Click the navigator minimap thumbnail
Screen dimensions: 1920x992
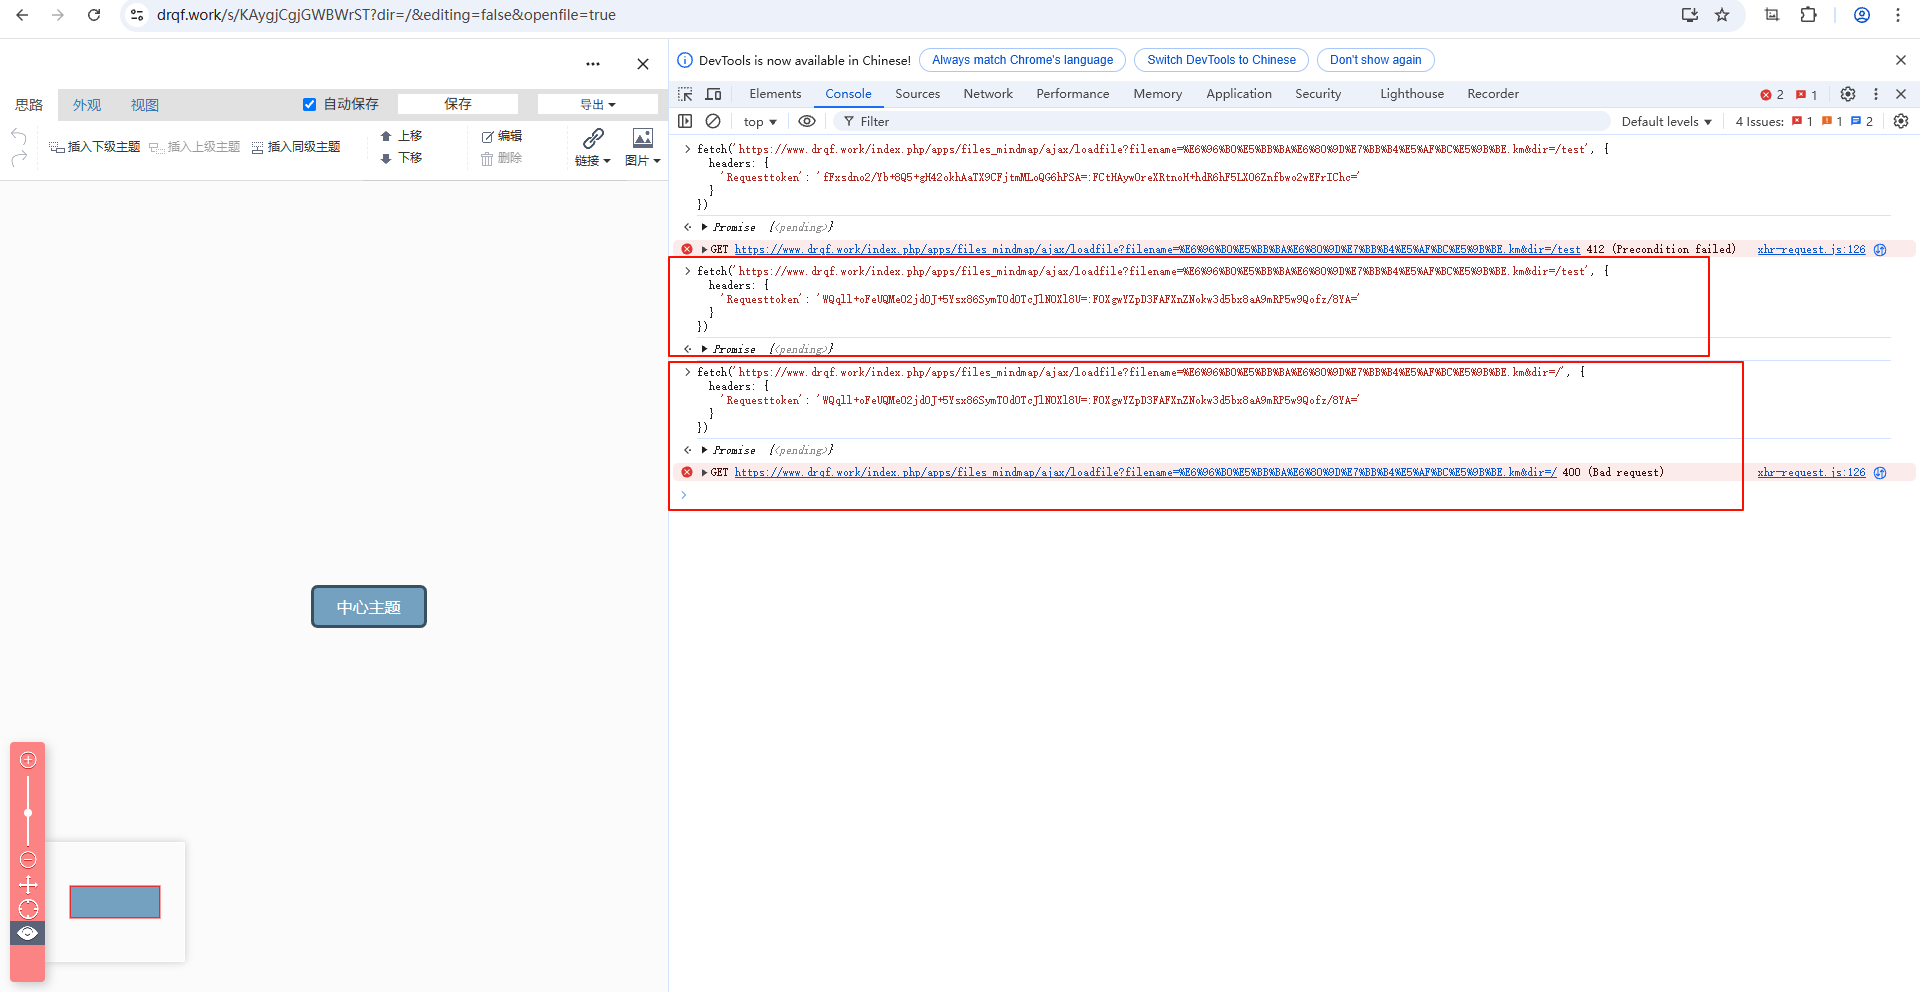pyautogui.click(x=115, y=902)
